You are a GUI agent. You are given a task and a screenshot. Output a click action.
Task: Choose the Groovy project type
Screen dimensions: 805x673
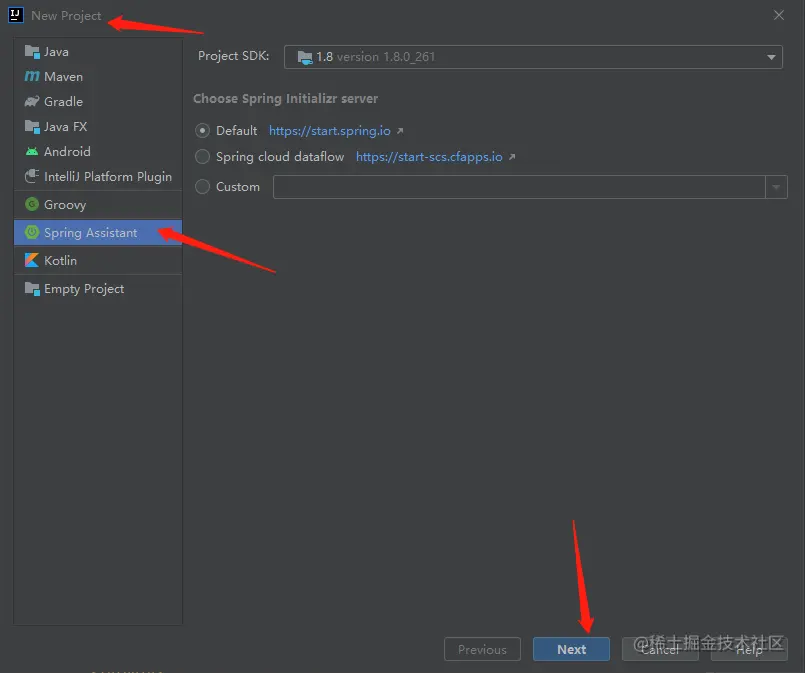pos(98,204)
